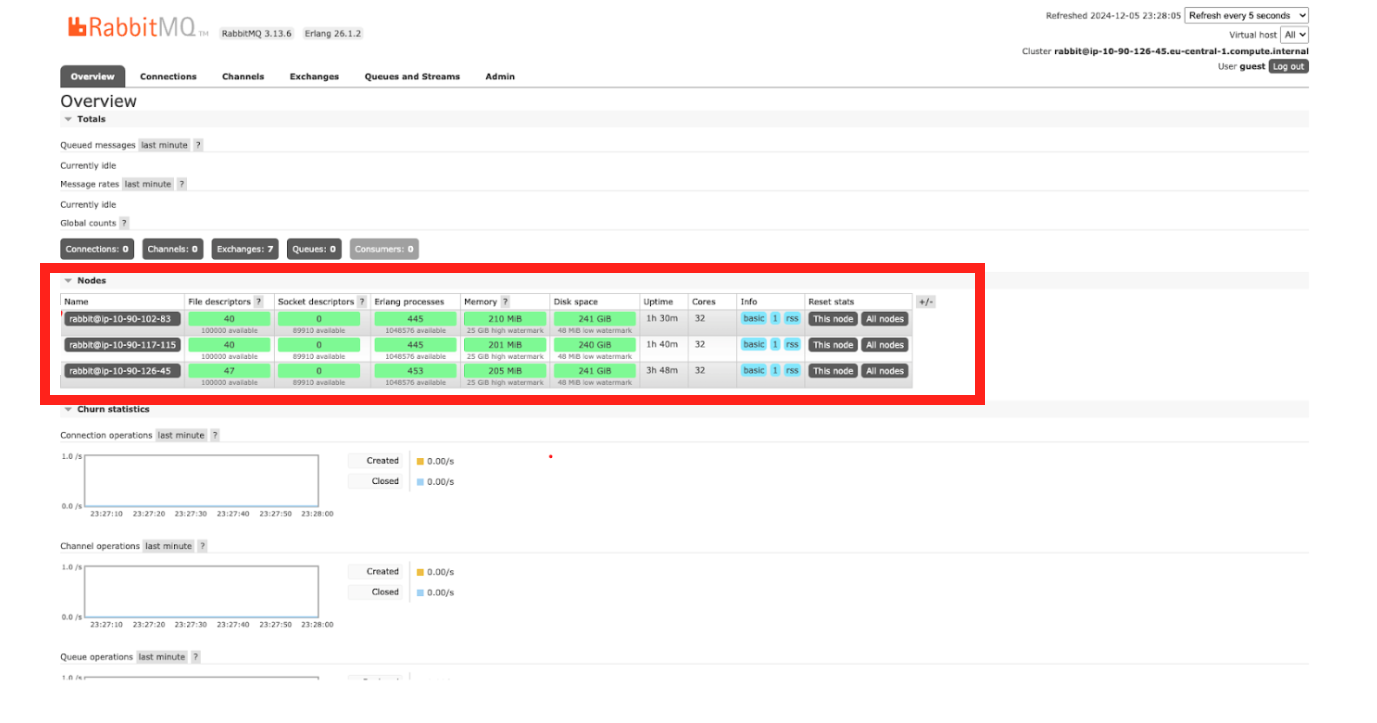
Task: Click the 210 MiB memory bar
Action: pos(505,319)
